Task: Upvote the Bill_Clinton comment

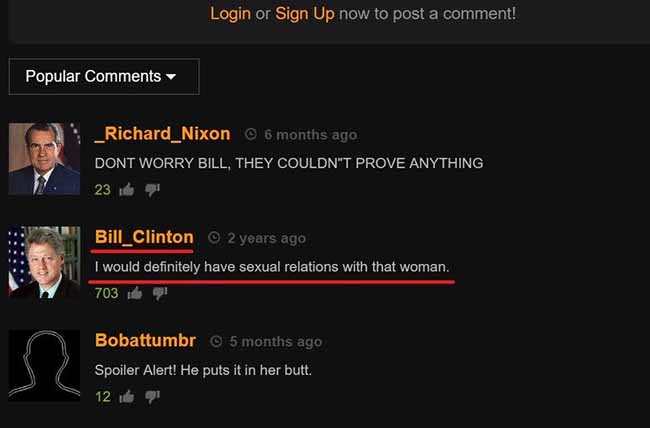Action: [135, 293]
